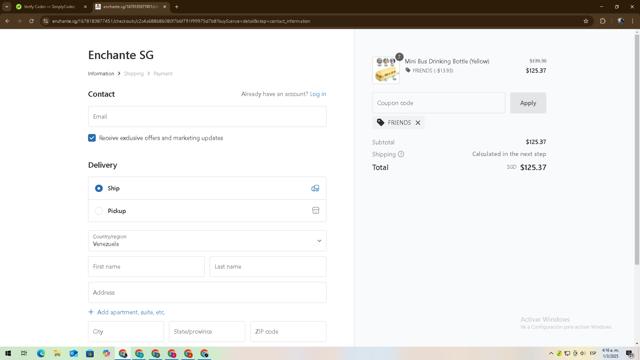Click the Address field
This screenshot has width=640, height=360.
click(x=207, y=293)
